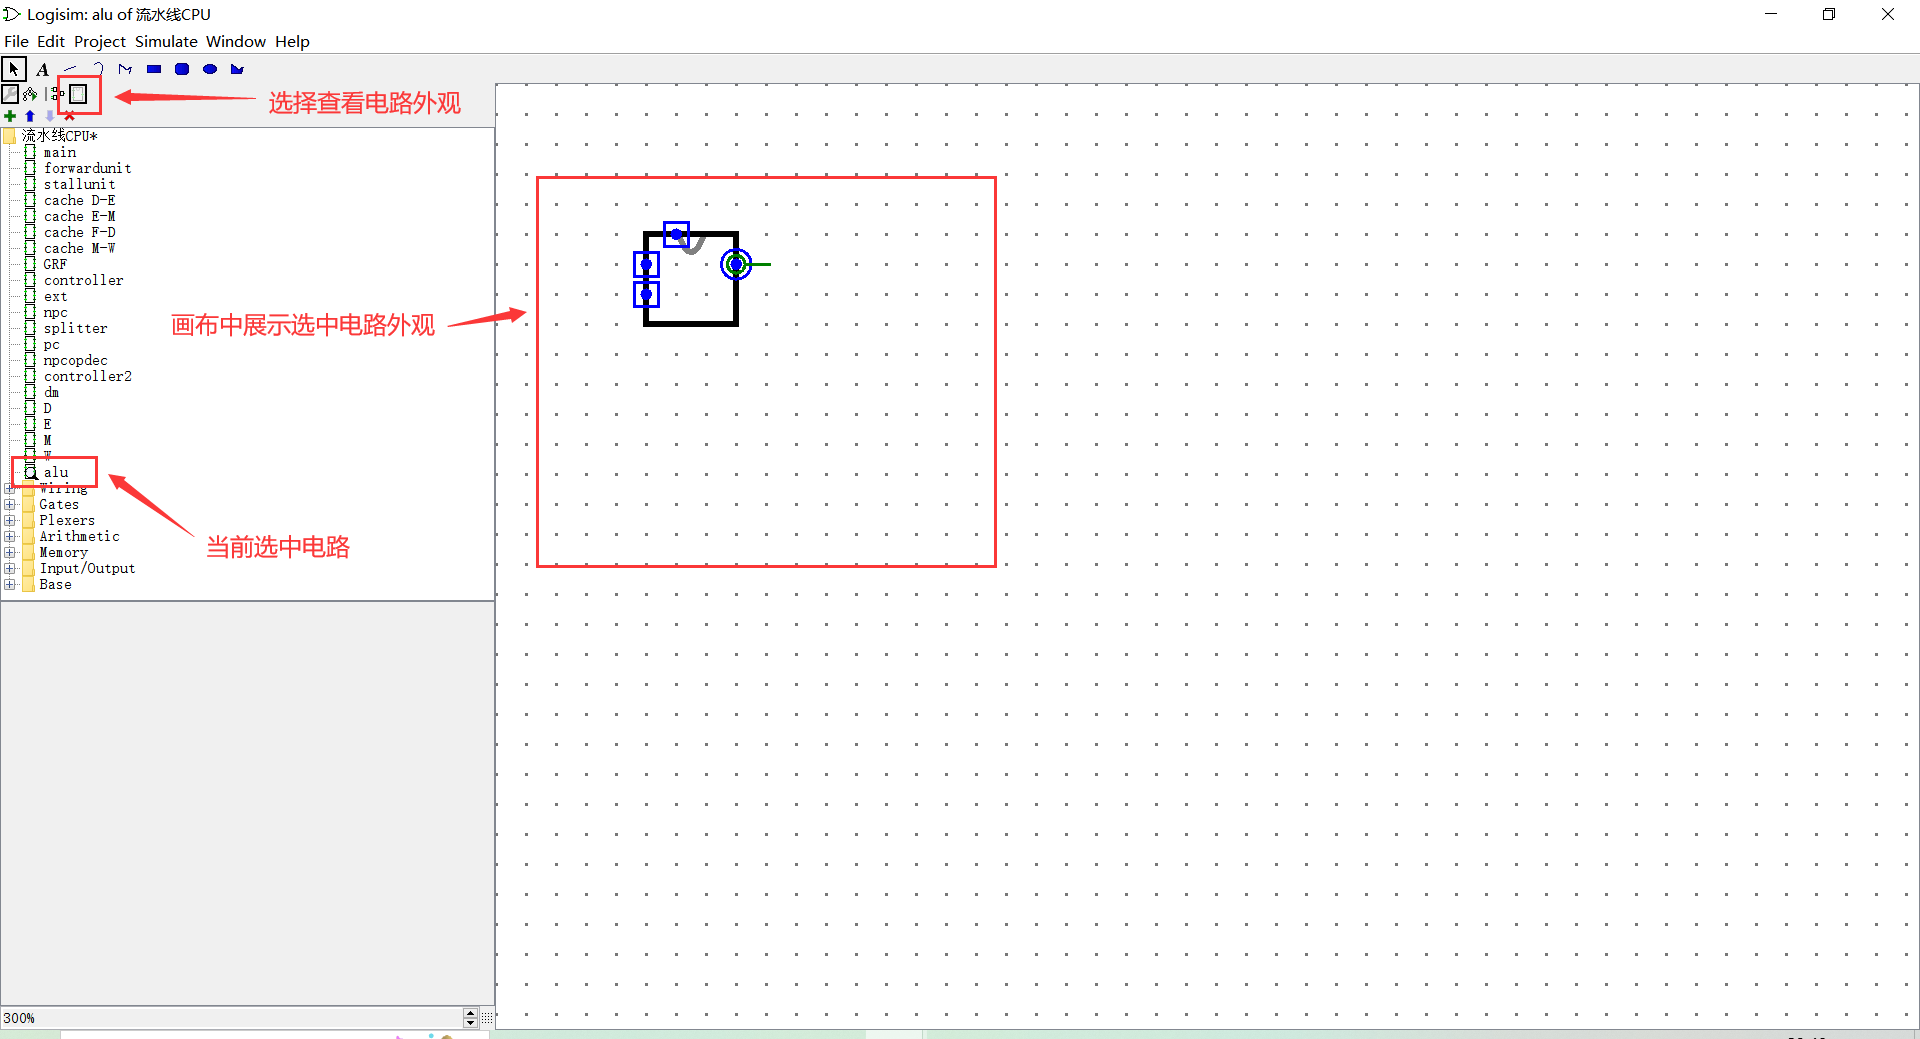Expand the Gates library folder
The width and height of the screenshot is (1920, 1039).
click(x=10, y=505)
